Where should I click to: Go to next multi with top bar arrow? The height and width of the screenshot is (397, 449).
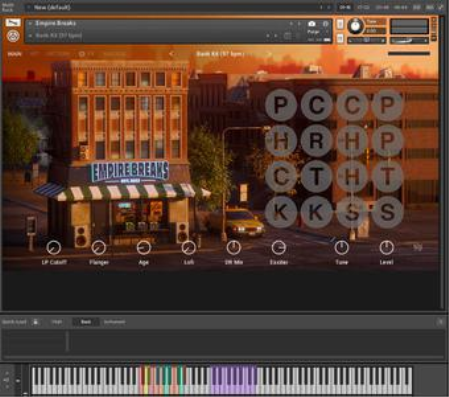coord(329,7)
